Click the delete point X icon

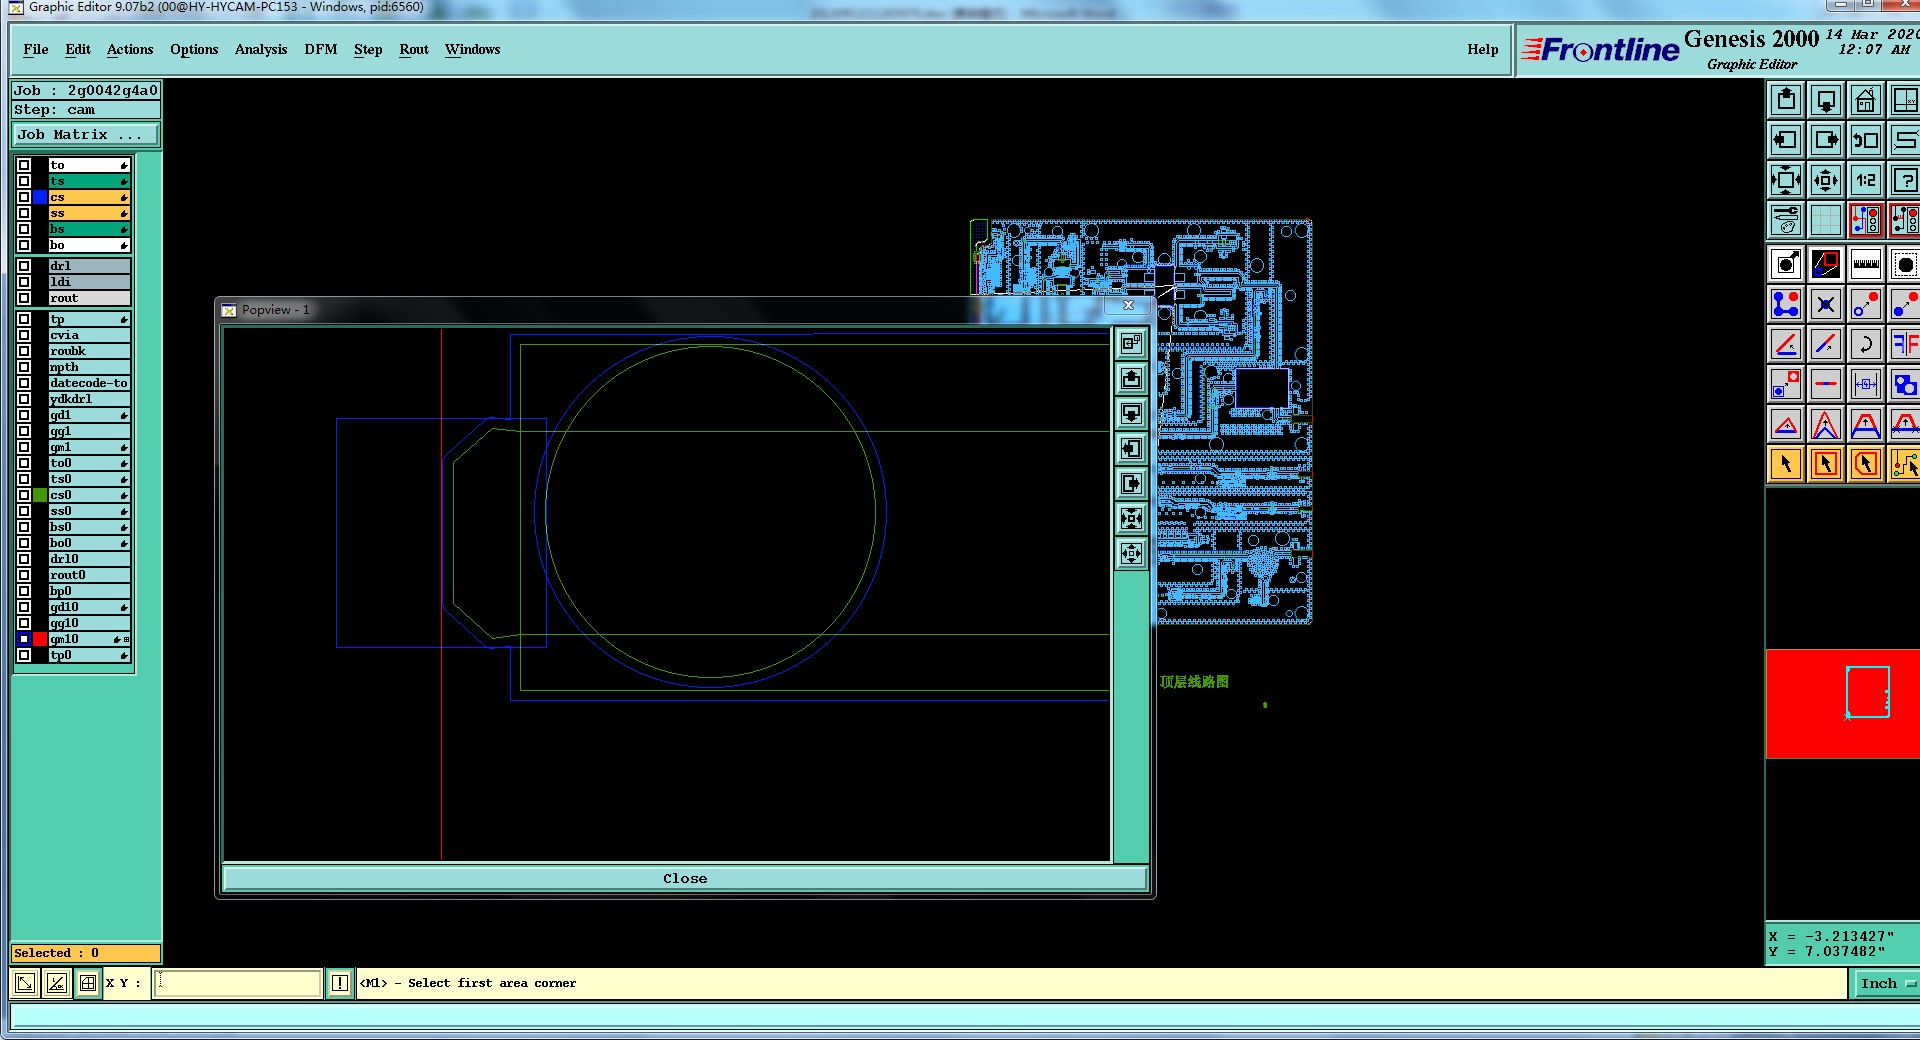(x=1826, y=304)
